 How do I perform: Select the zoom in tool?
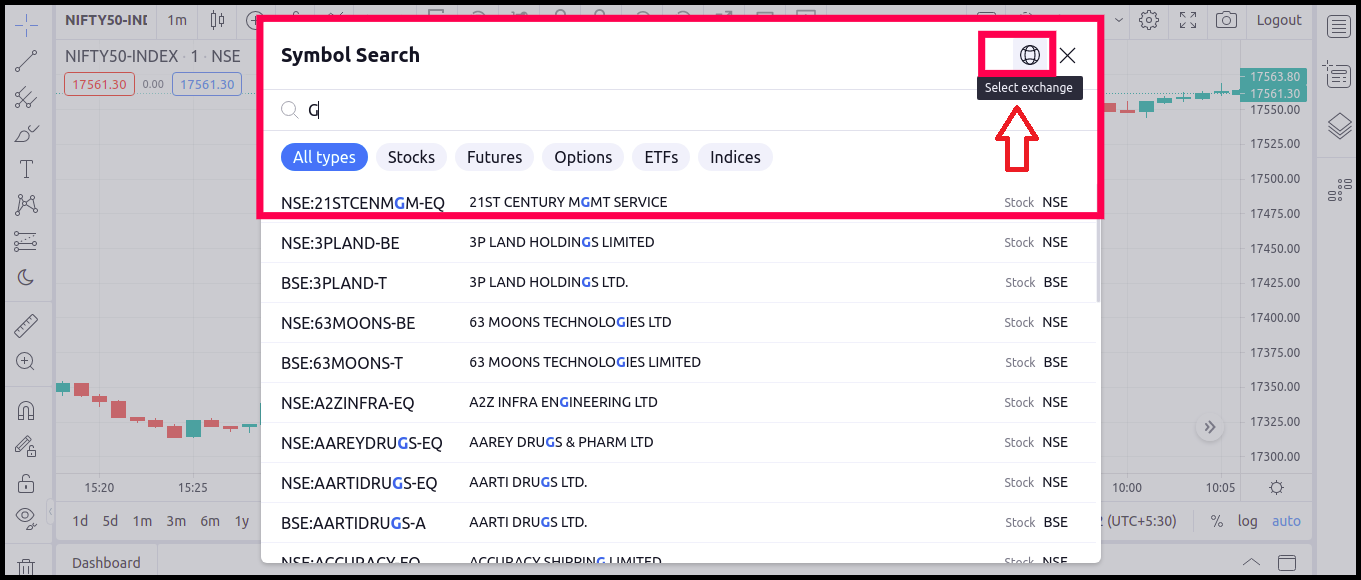click(x=26, y=361)
